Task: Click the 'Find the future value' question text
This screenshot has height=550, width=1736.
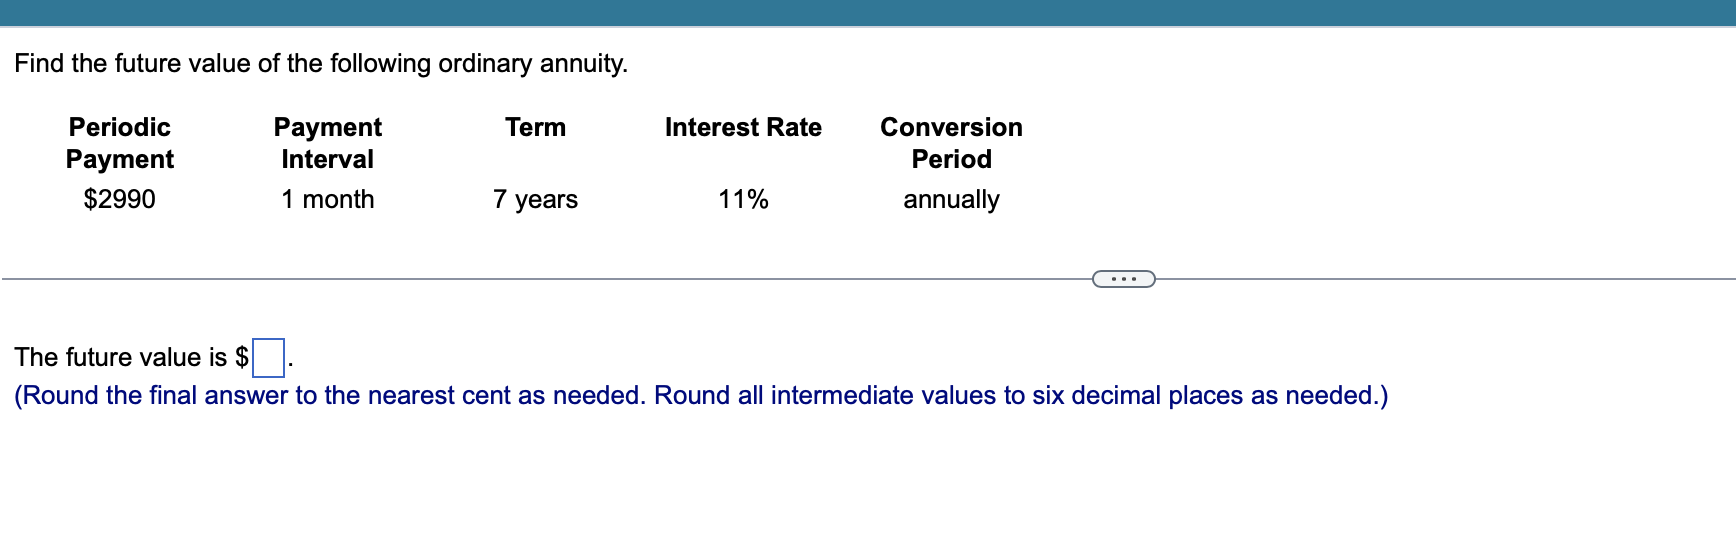Action: click(x=321, y=63)
